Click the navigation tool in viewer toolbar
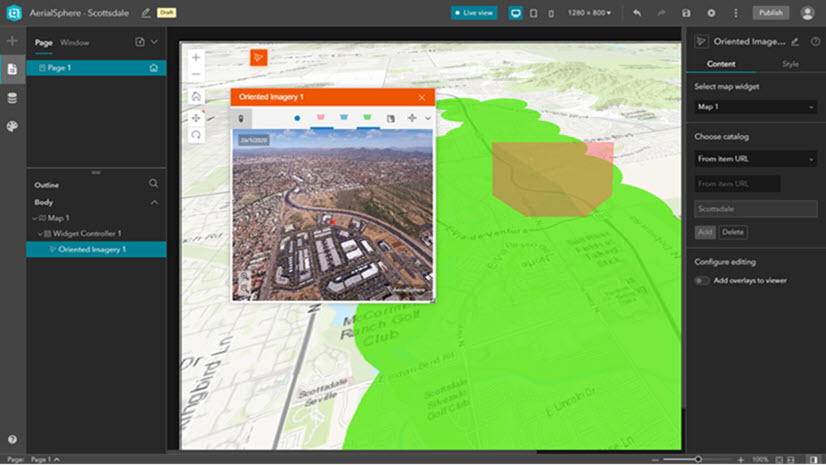 412,118
